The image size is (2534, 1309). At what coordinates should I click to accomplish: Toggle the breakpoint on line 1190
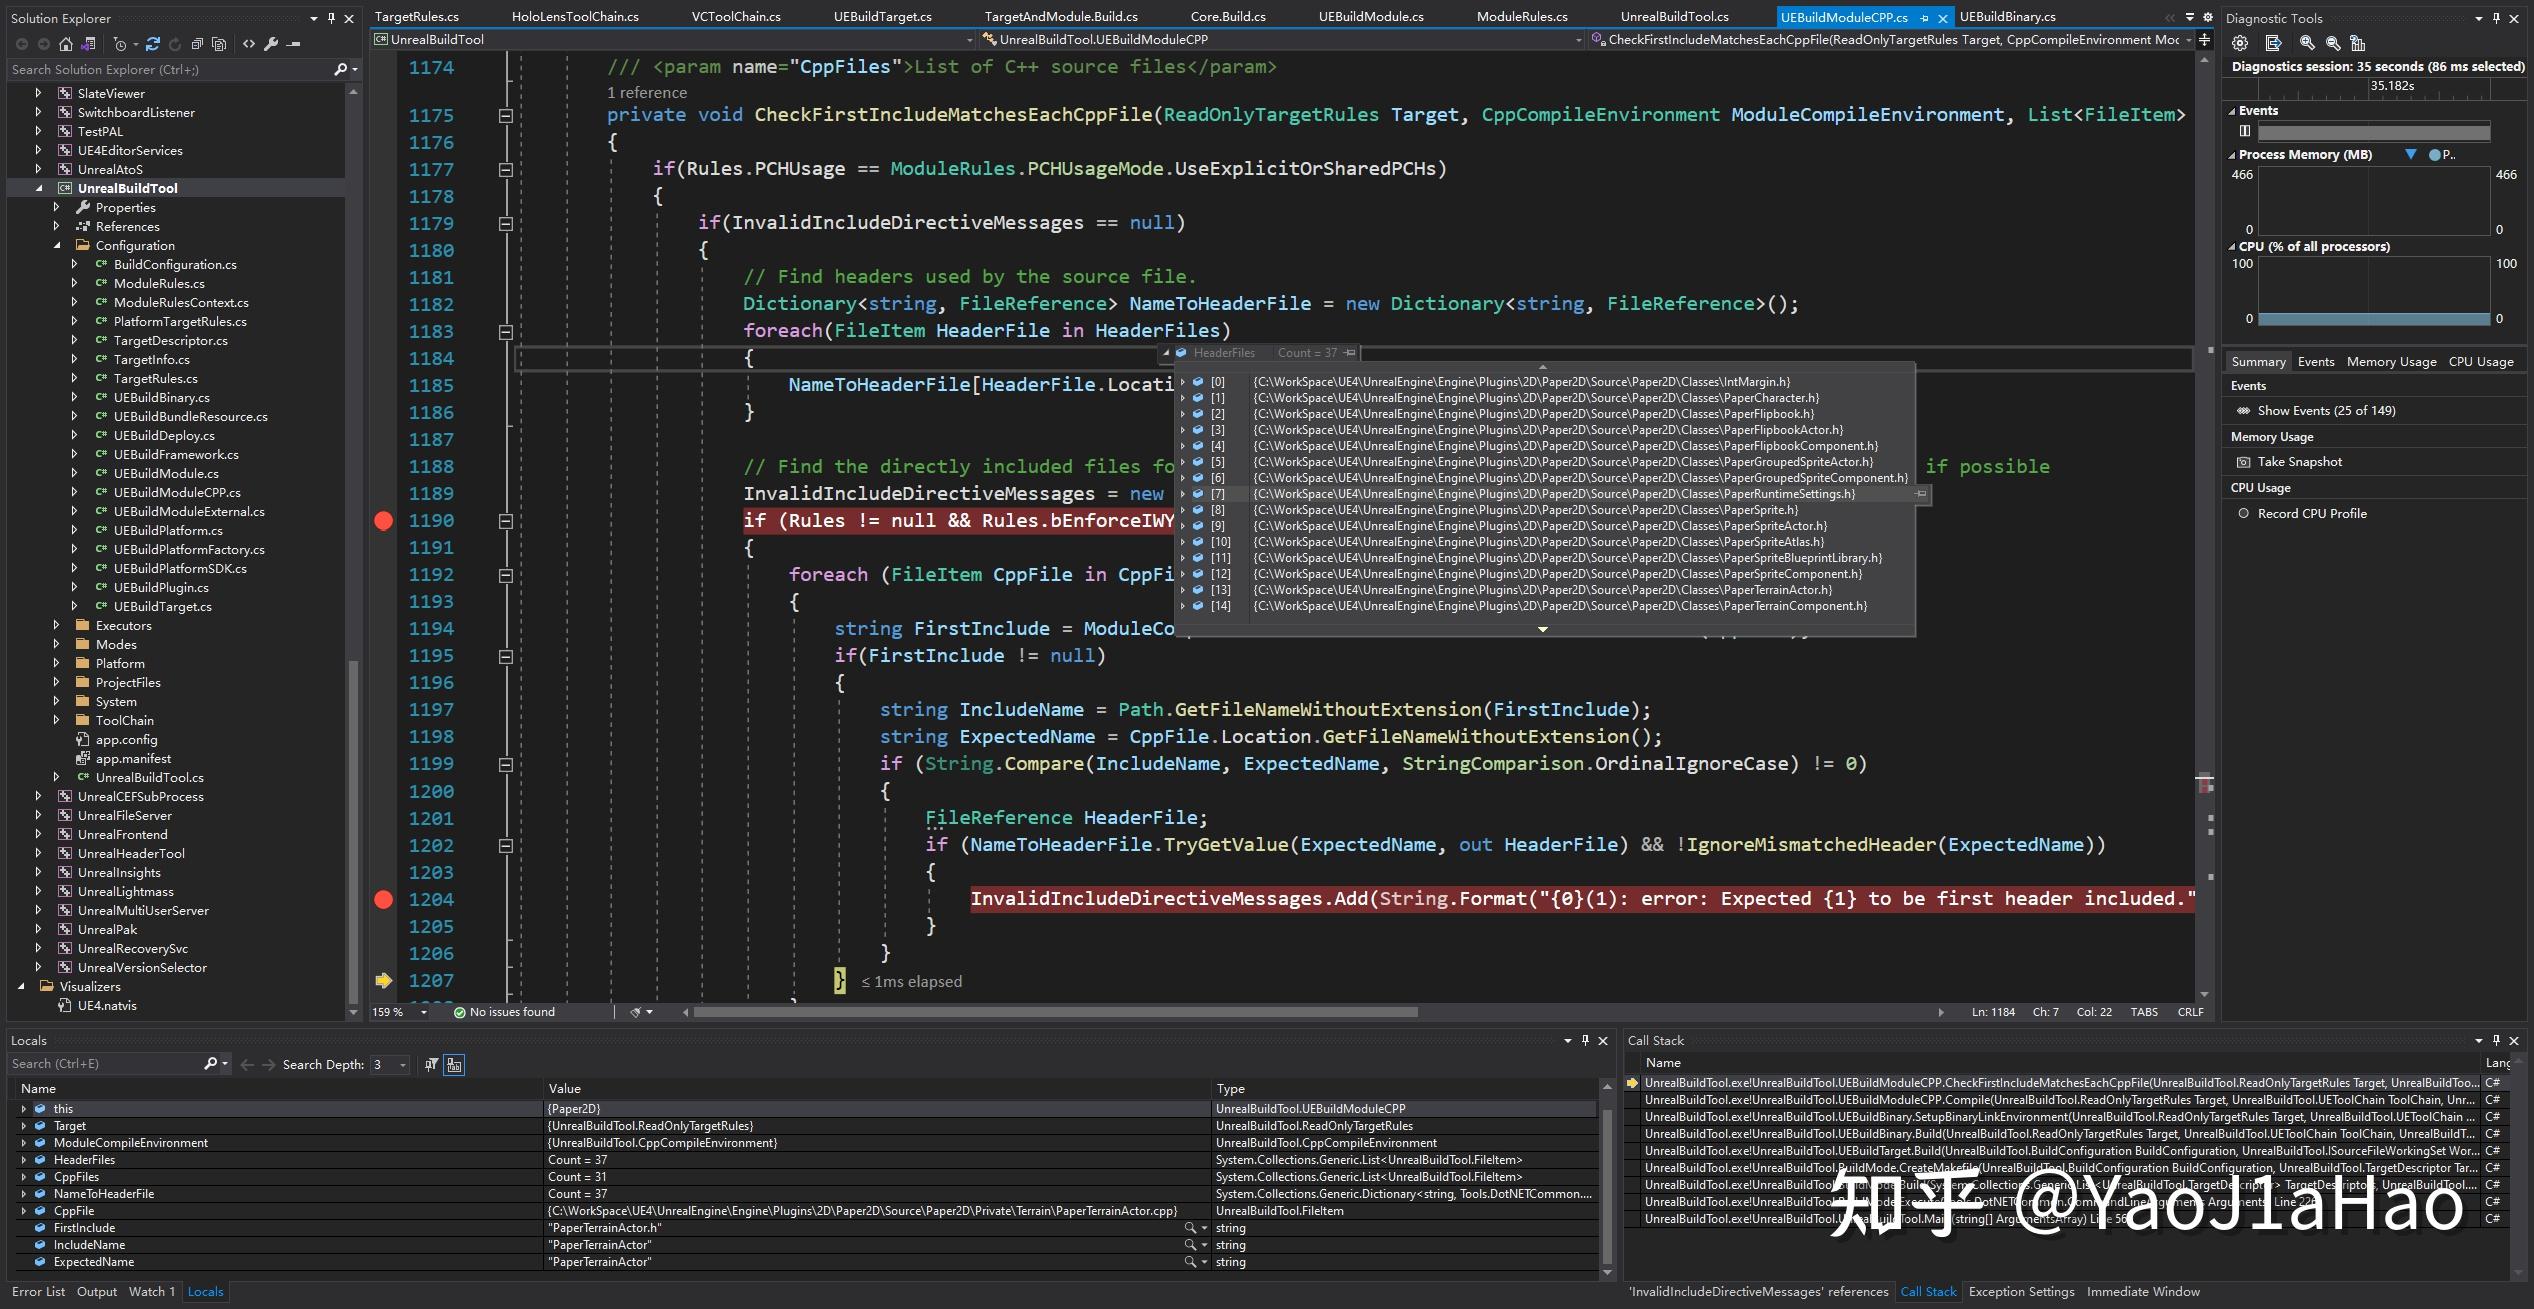point(383,521)
